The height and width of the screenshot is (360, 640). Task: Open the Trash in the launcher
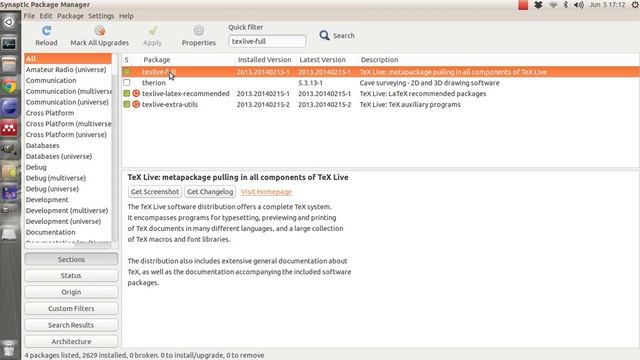pyautogui.click(x=9, y=348)
